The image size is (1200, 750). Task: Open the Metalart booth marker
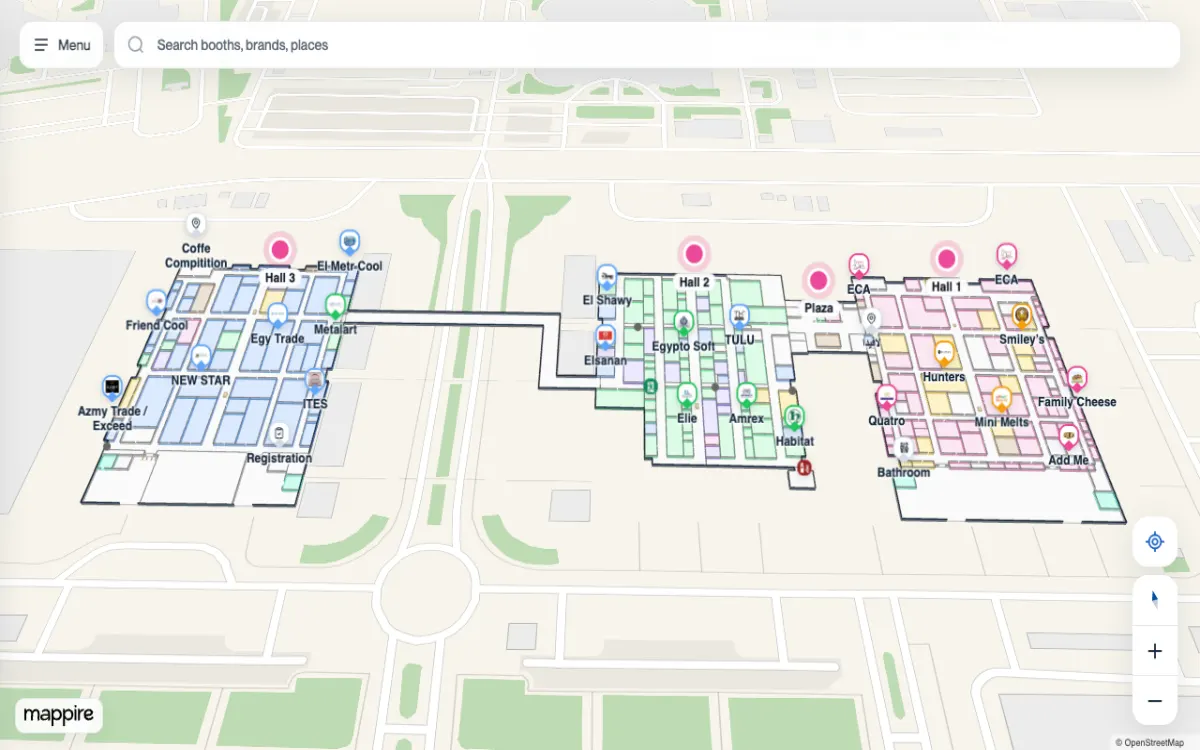point(336,306)
